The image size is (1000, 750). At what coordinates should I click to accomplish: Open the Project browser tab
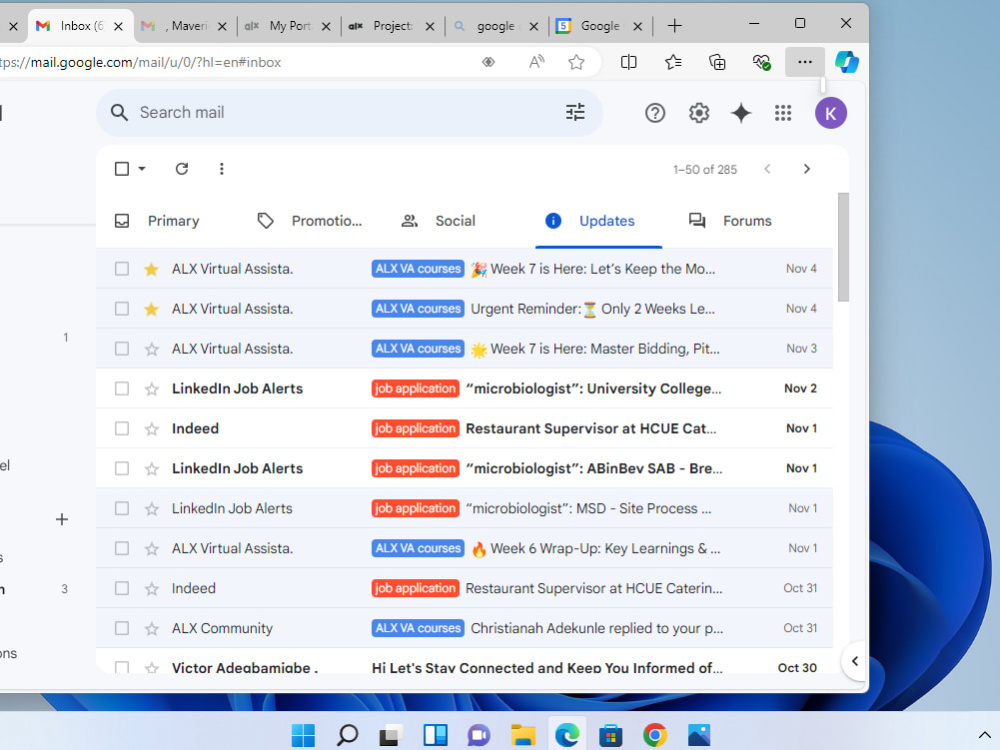(x=388, y=26)
